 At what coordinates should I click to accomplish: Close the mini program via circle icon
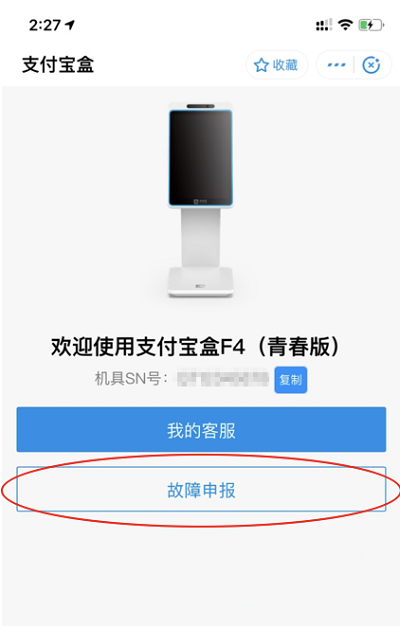(x=371, y=65)
